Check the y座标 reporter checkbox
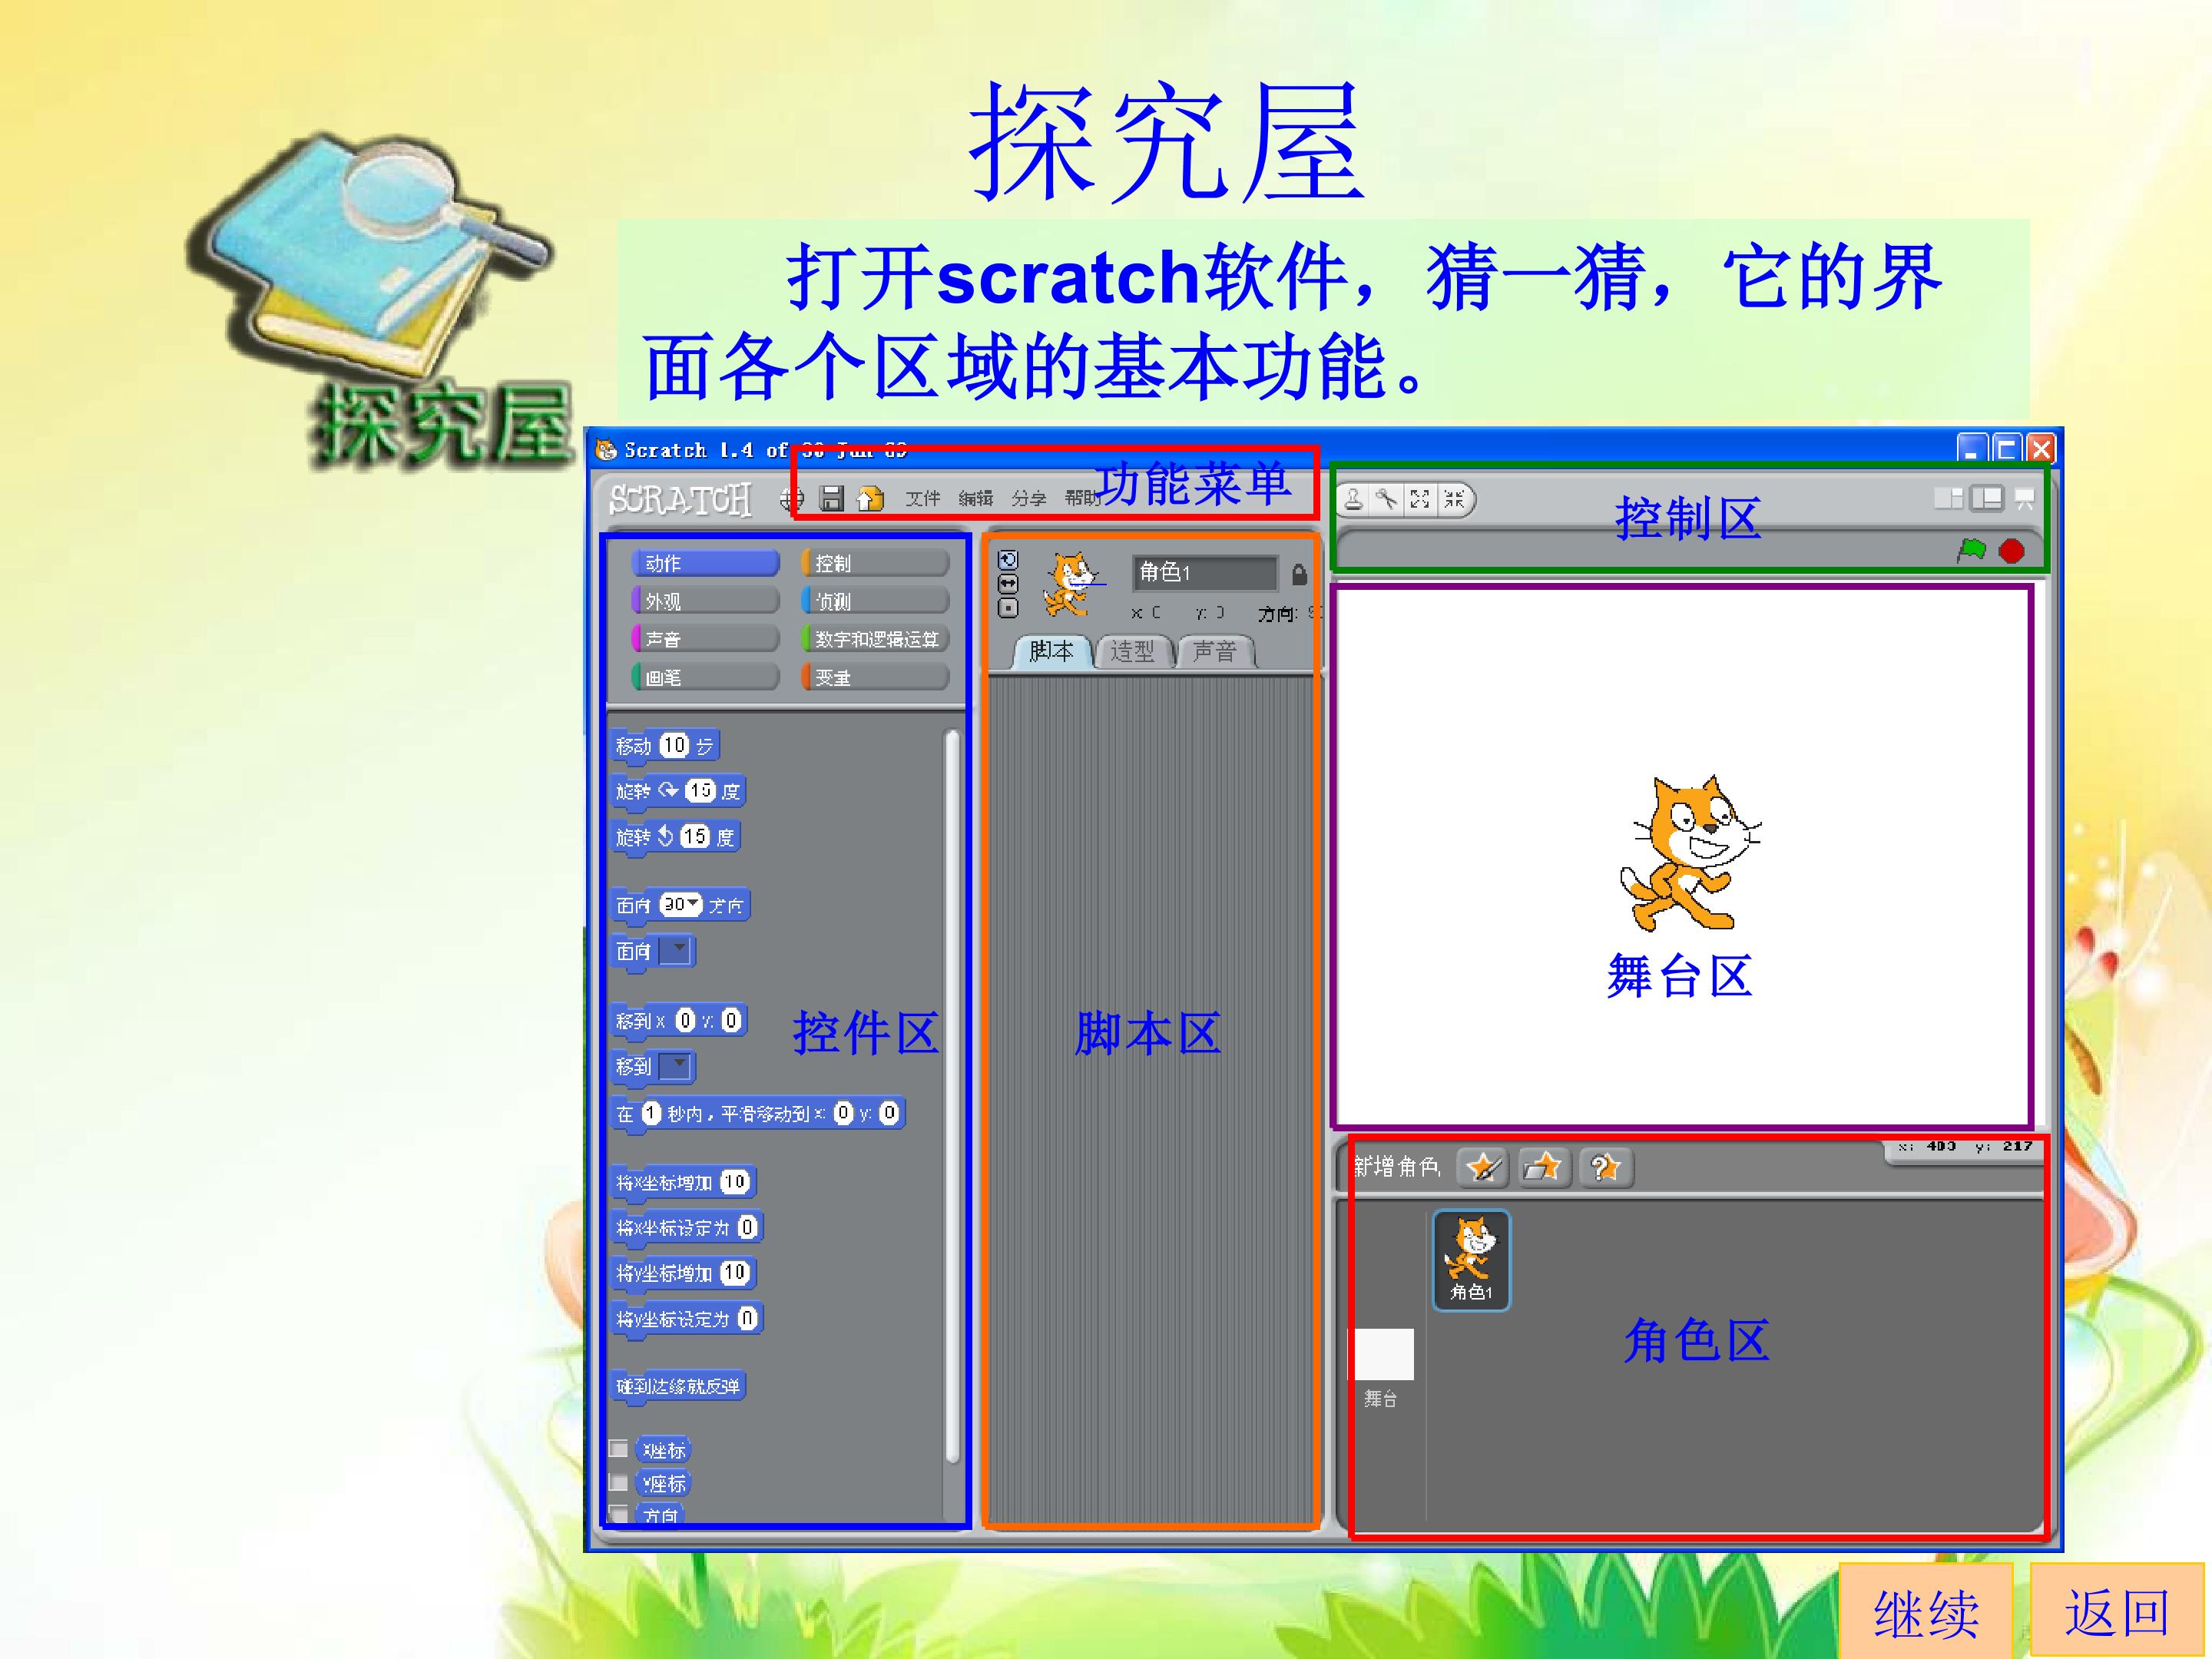This screenshot has height=1659, width=2212. [x=619, y=1482]
